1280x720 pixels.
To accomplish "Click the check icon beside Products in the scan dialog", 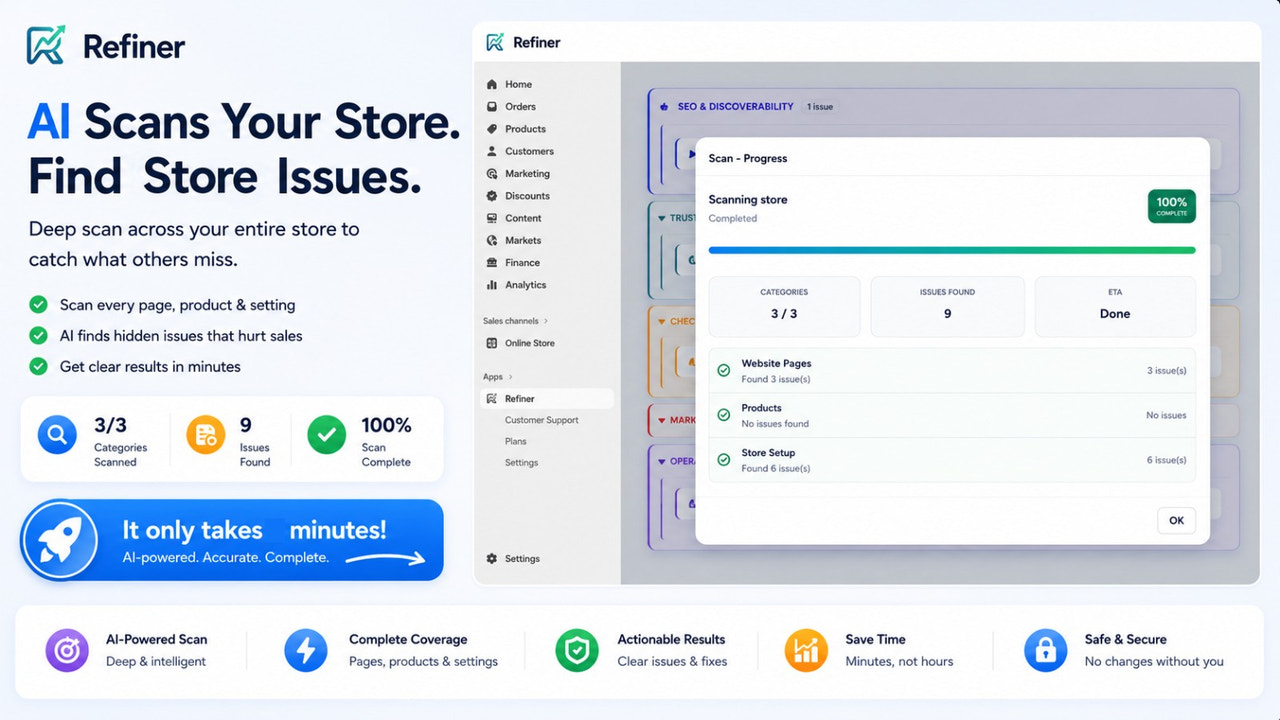I will (724, 415).
